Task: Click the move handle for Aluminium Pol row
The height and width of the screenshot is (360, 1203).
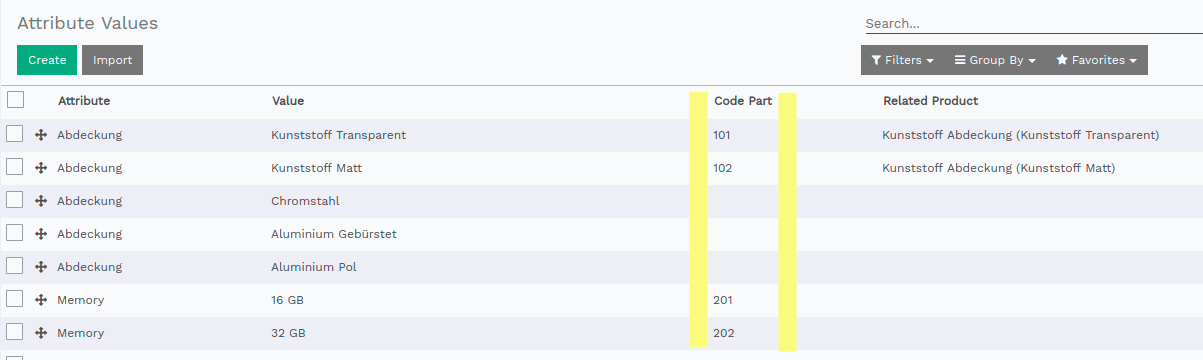Action: [41, 267]
